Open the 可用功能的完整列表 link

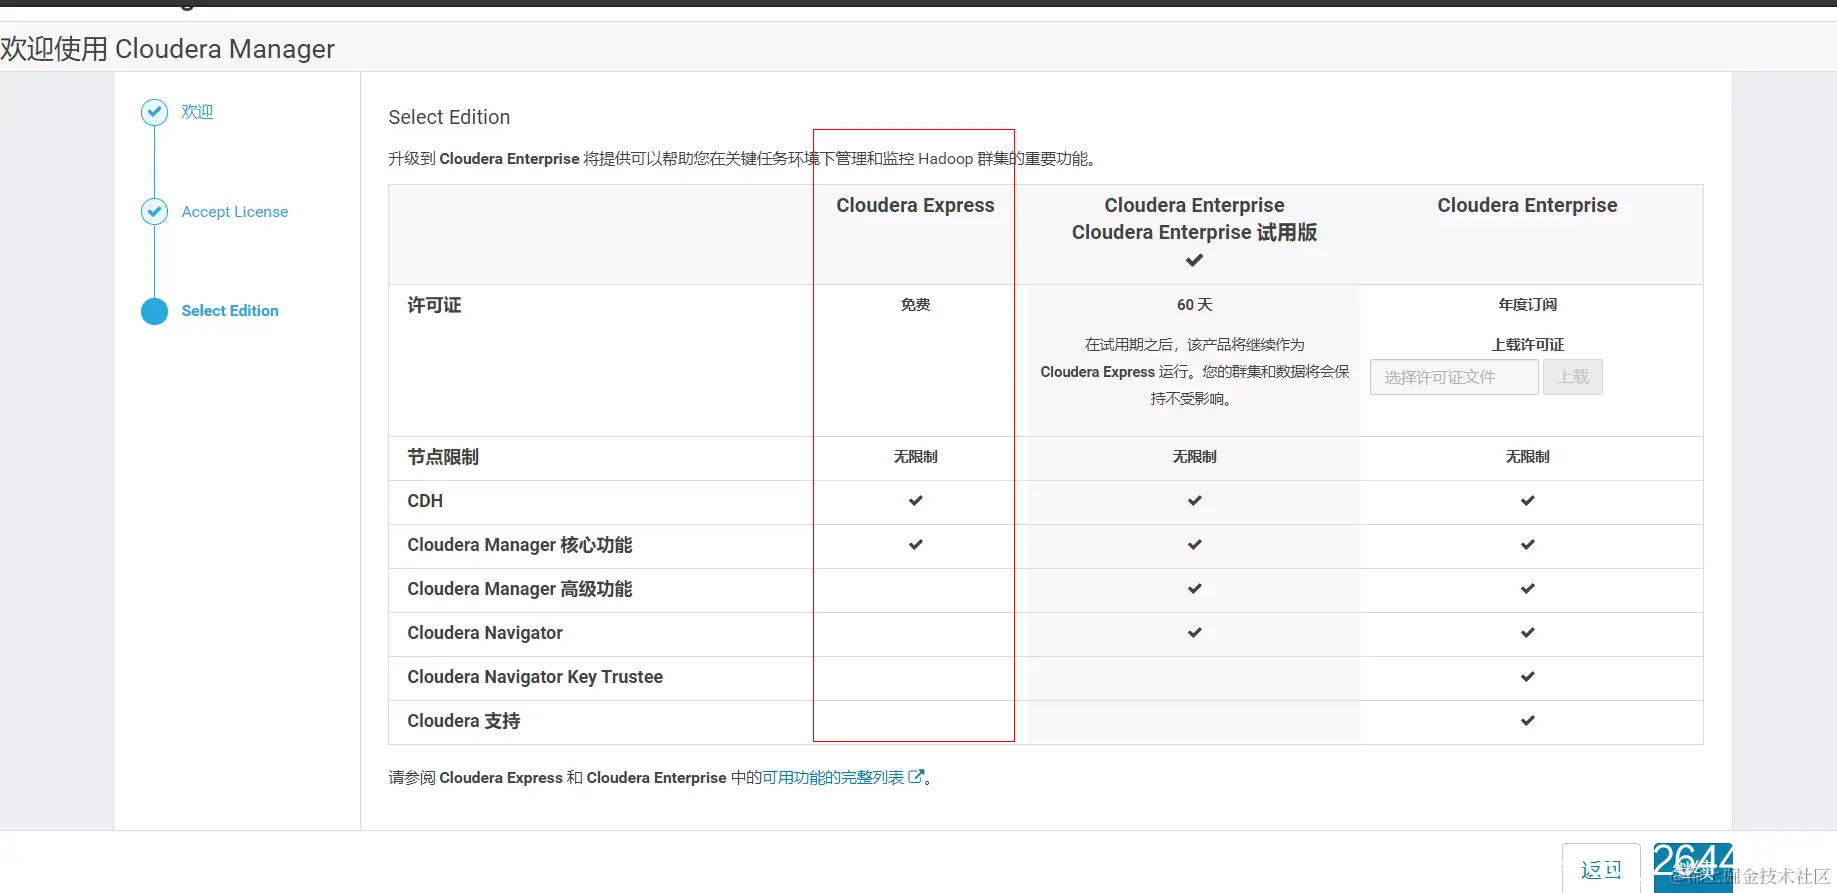(833, 777)
